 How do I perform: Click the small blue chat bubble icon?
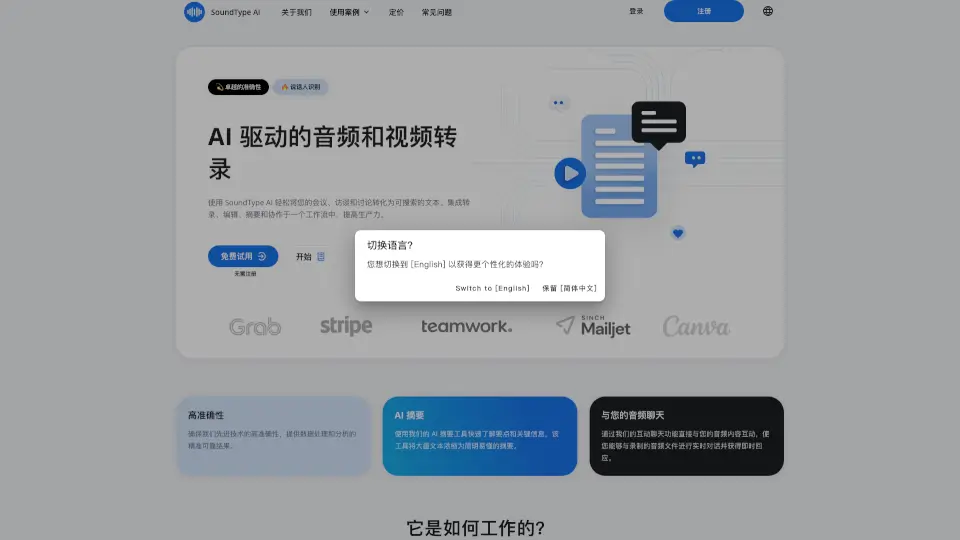coord(695,159)
